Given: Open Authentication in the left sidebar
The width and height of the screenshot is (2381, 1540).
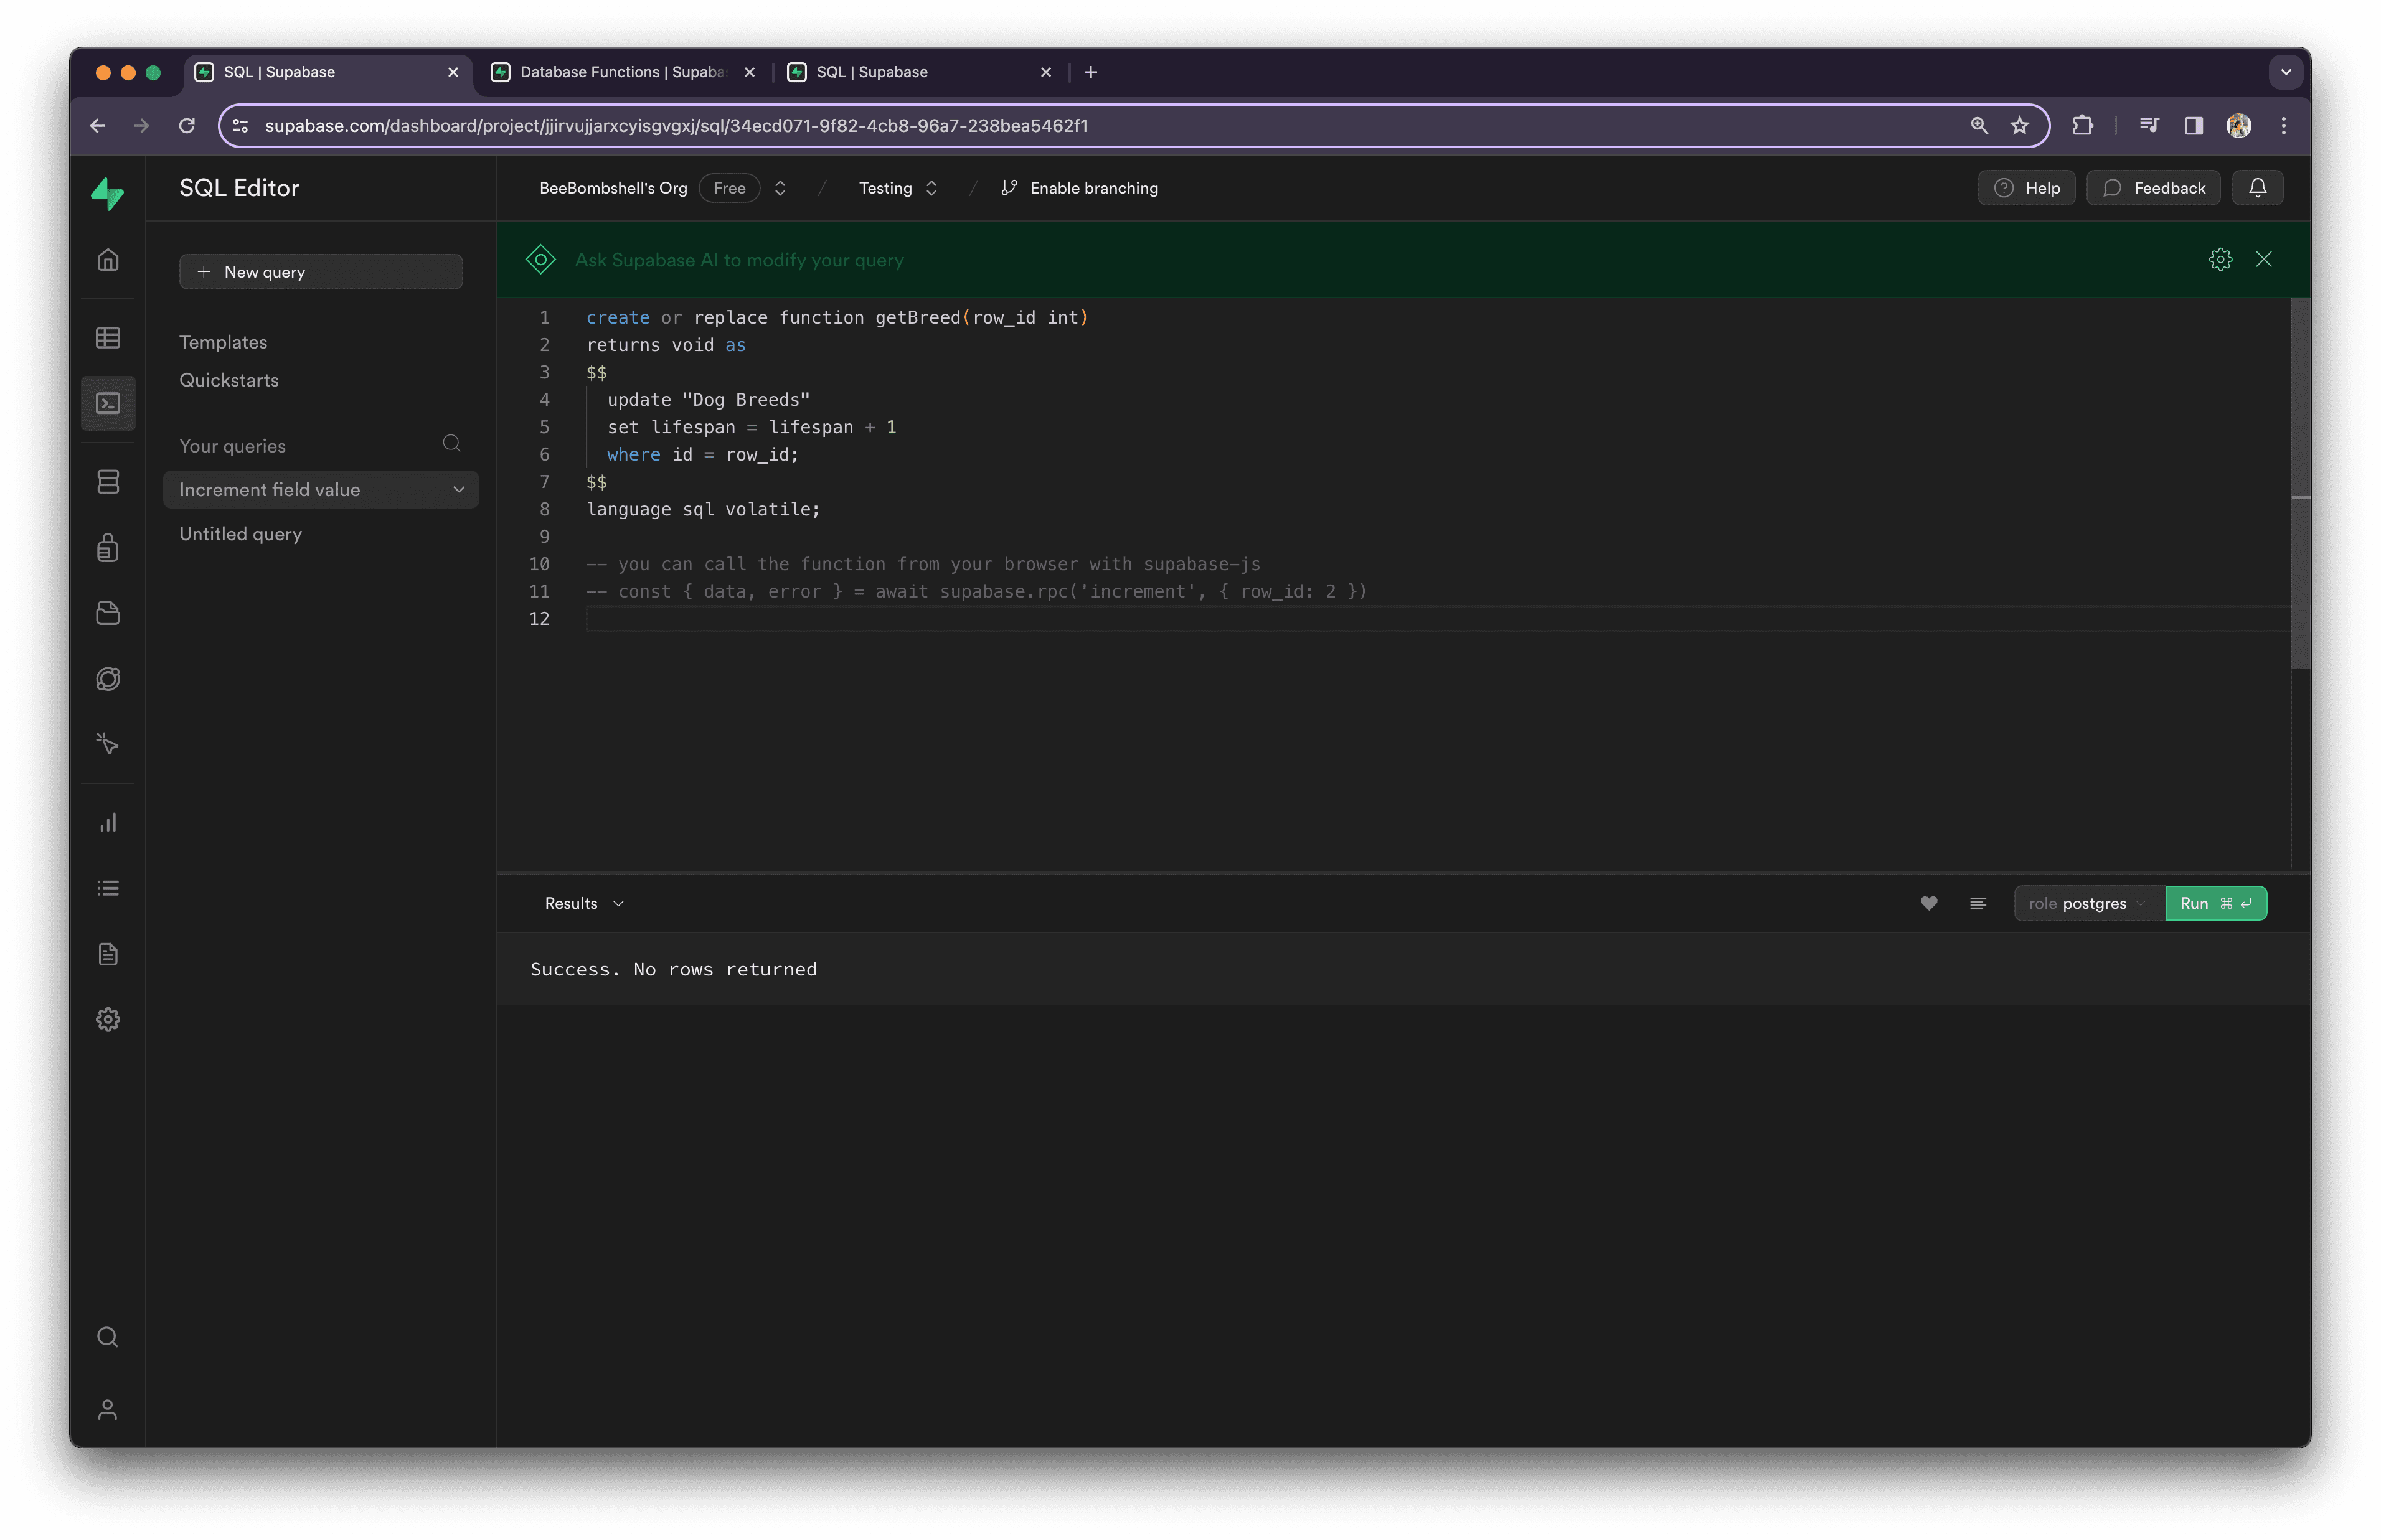Looking at the screenshot, I should point(108,548).
